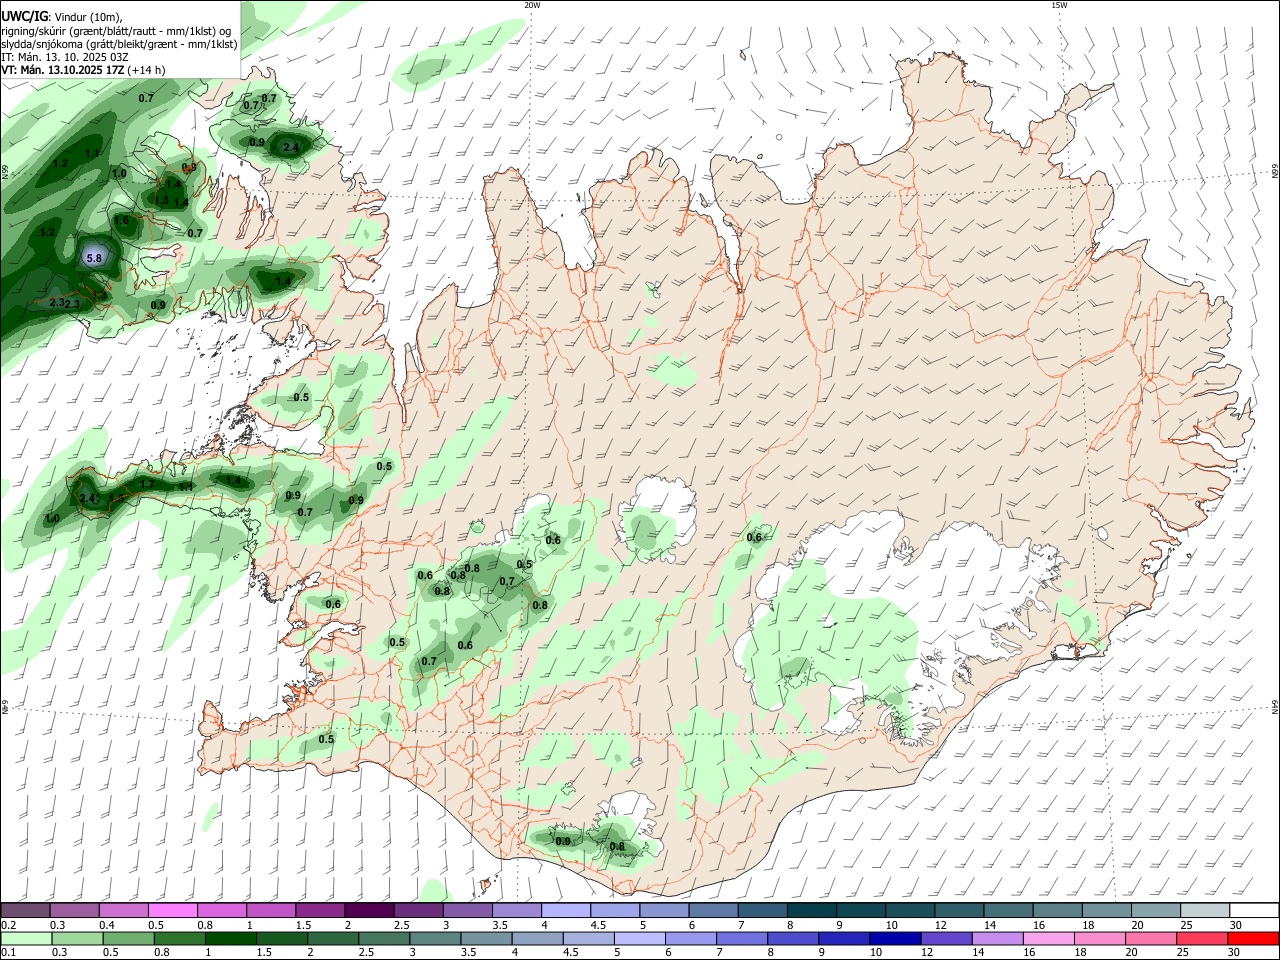This screenshot has width=1280, height=960.
Task: Pick the pale grey swatch between 25 and 30
Action: click(x=1205, y=910)
